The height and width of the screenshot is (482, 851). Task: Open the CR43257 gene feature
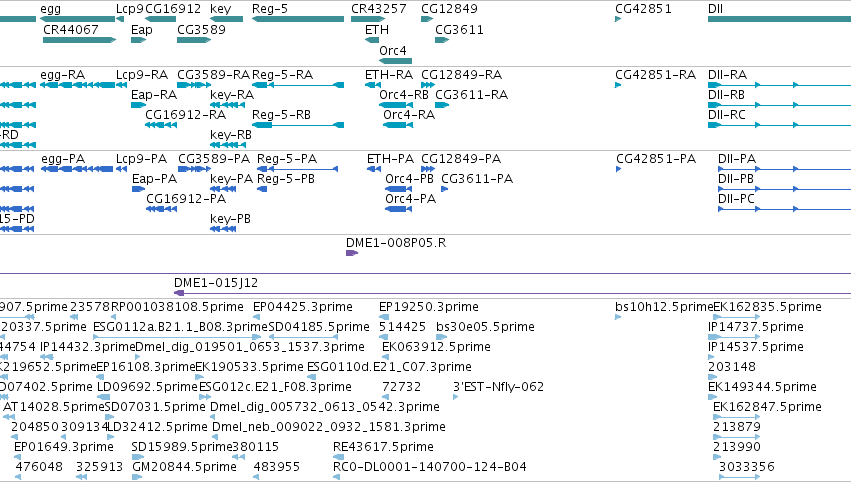pos(367,19)
